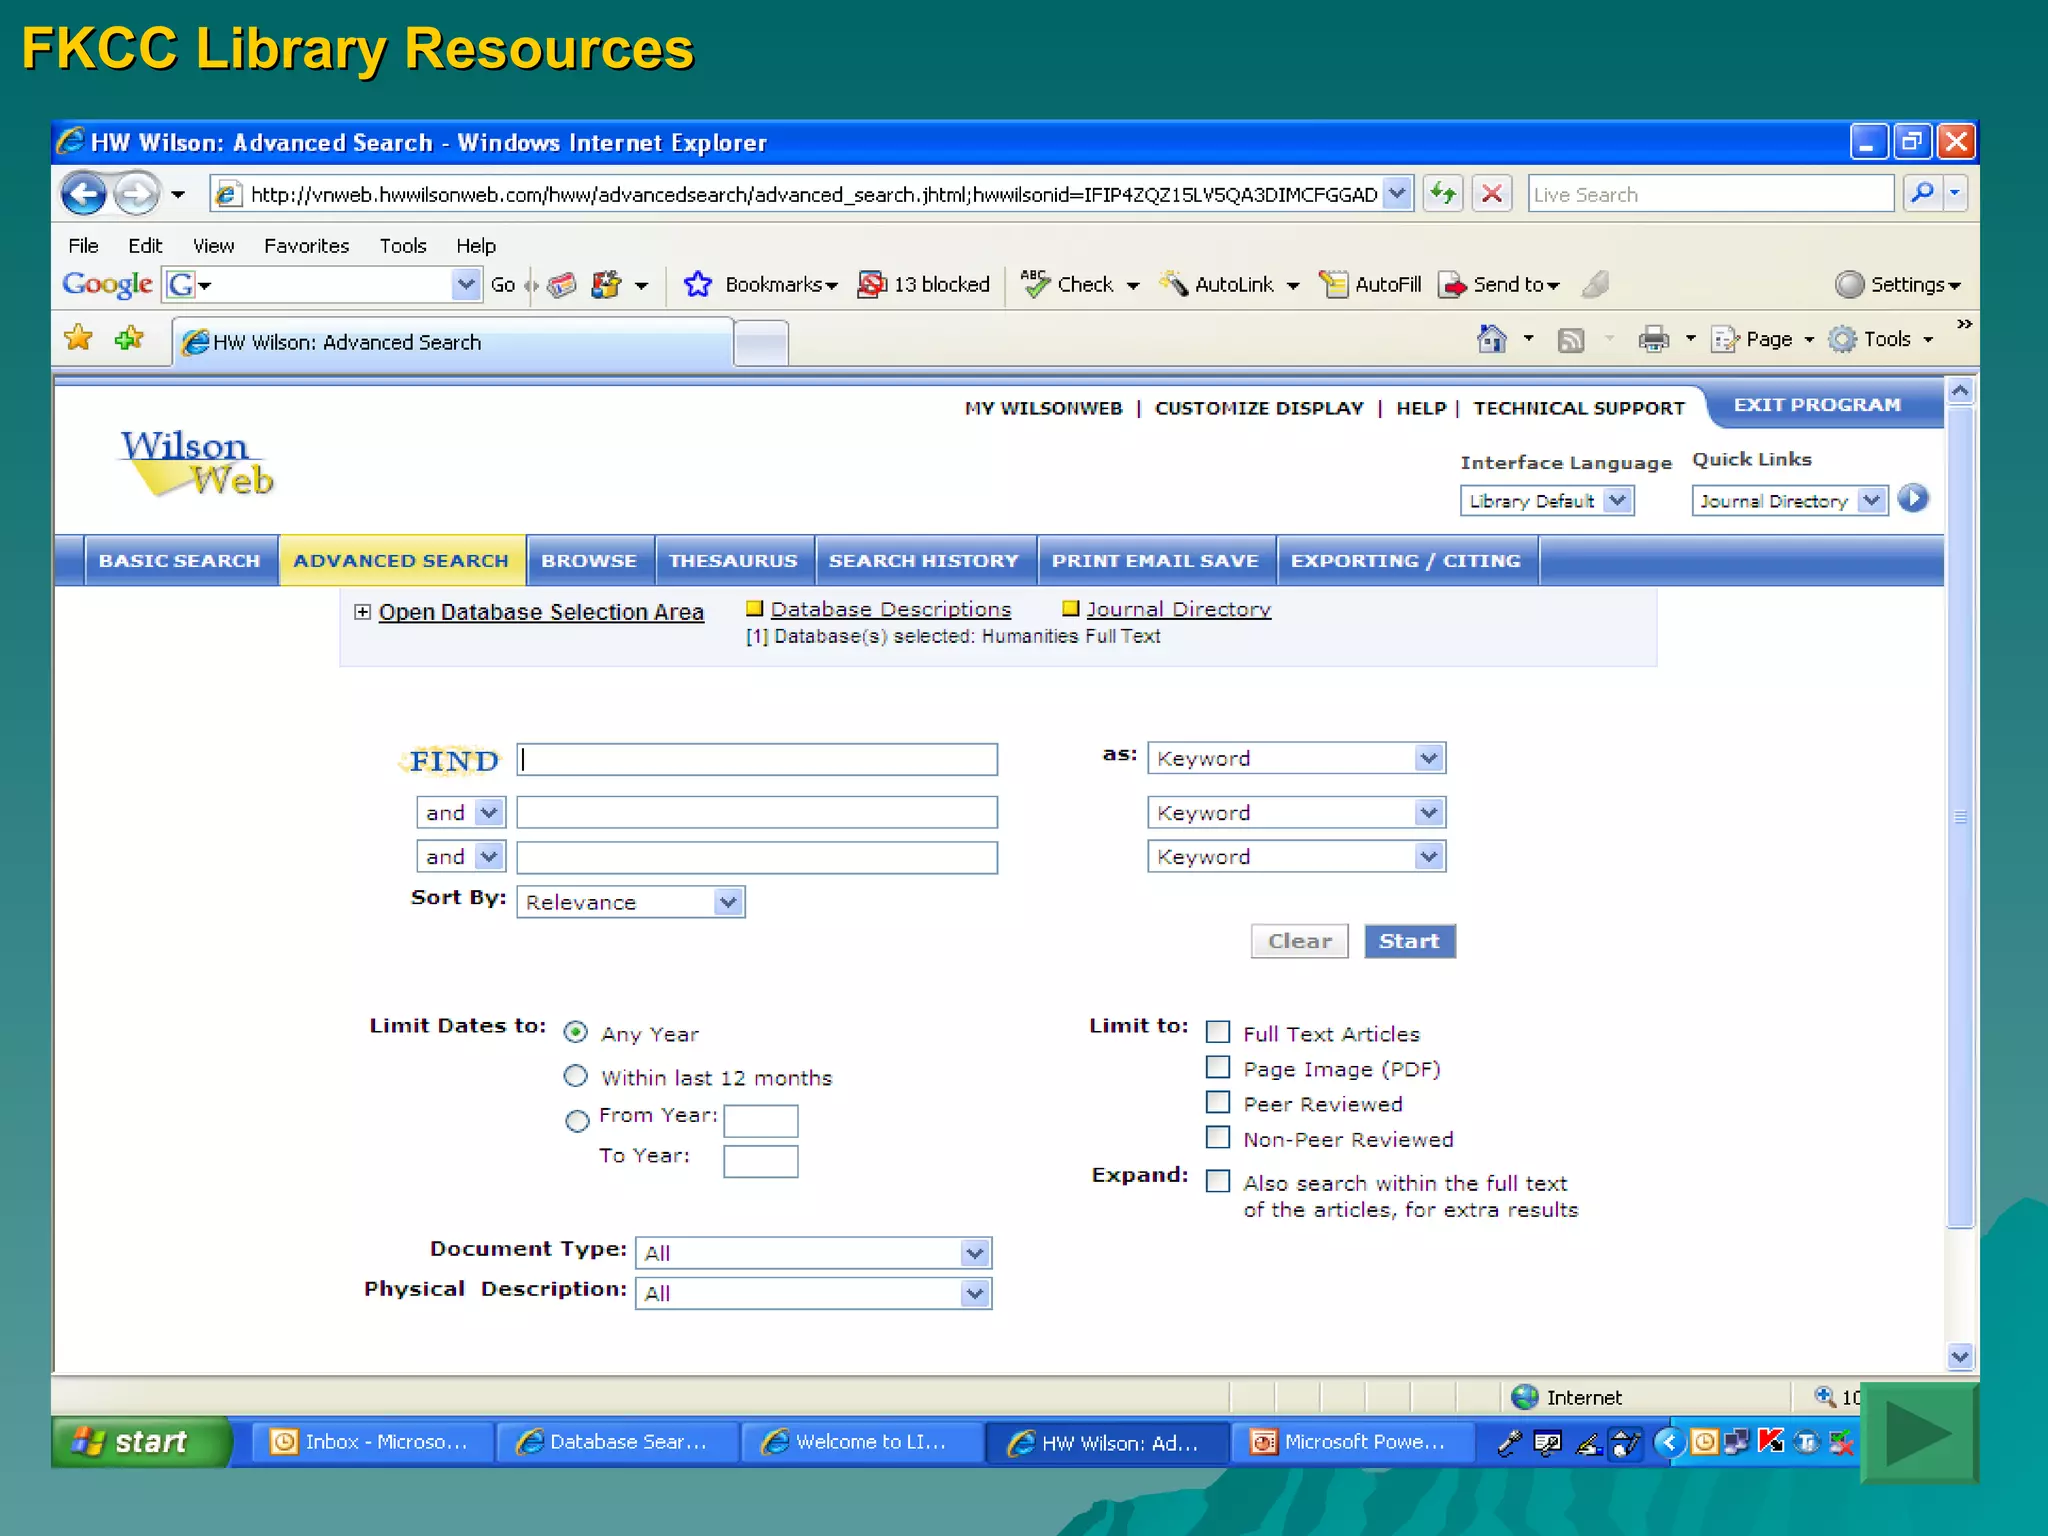Open the third Keyword field dropdown
This screenshot has height=1536, width=2048.
(1297, 856)
